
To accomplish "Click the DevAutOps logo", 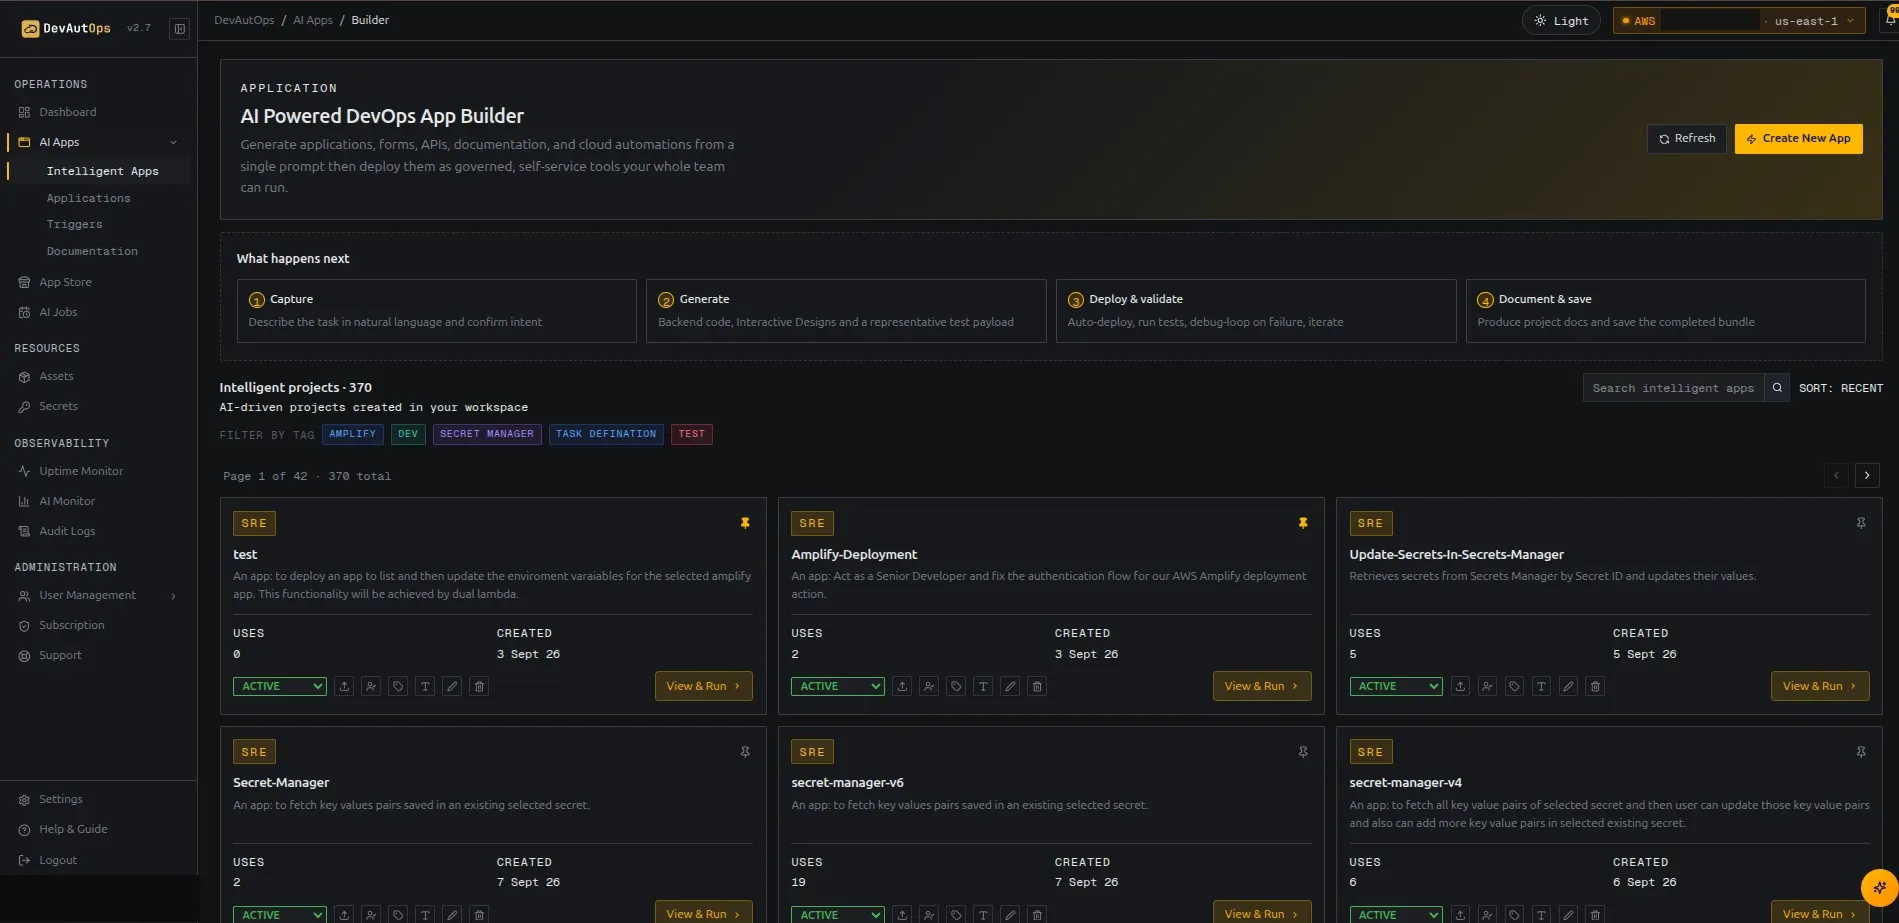I will tap(66, 28).
